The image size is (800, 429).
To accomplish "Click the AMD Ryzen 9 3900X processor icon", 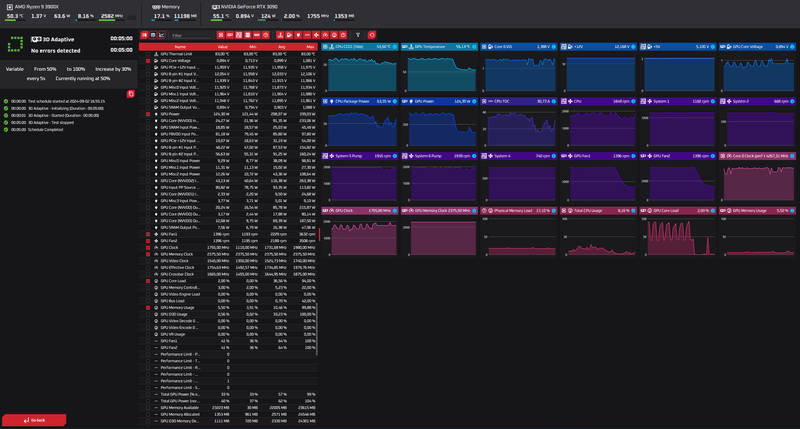I will 9,7.
